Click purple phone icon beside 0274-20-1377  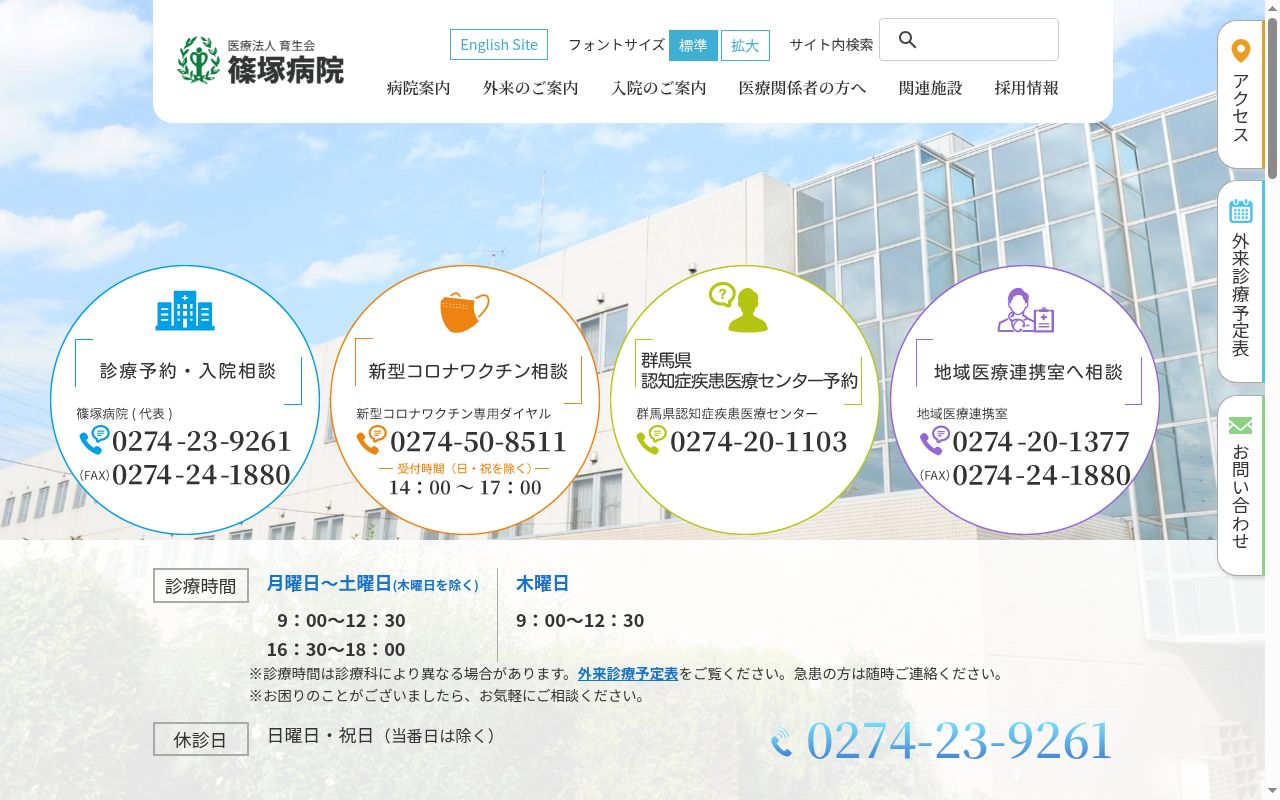click(x=934, y=440)
